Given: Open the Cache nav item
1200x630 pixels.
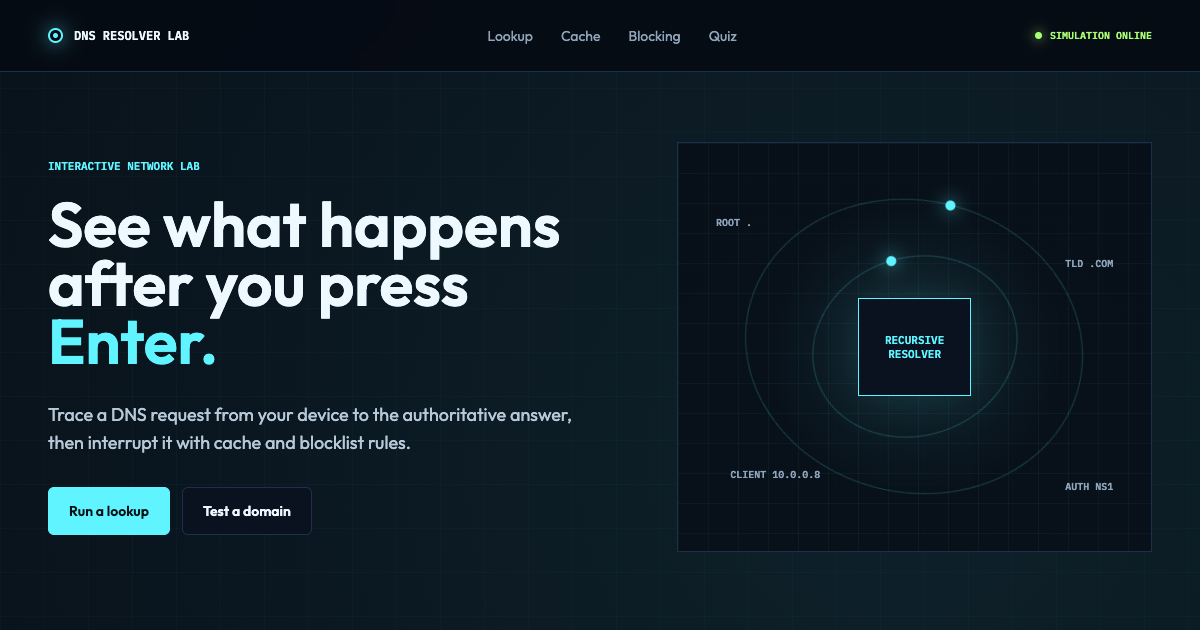Looking at the screenshot, I should pos(581,36).
